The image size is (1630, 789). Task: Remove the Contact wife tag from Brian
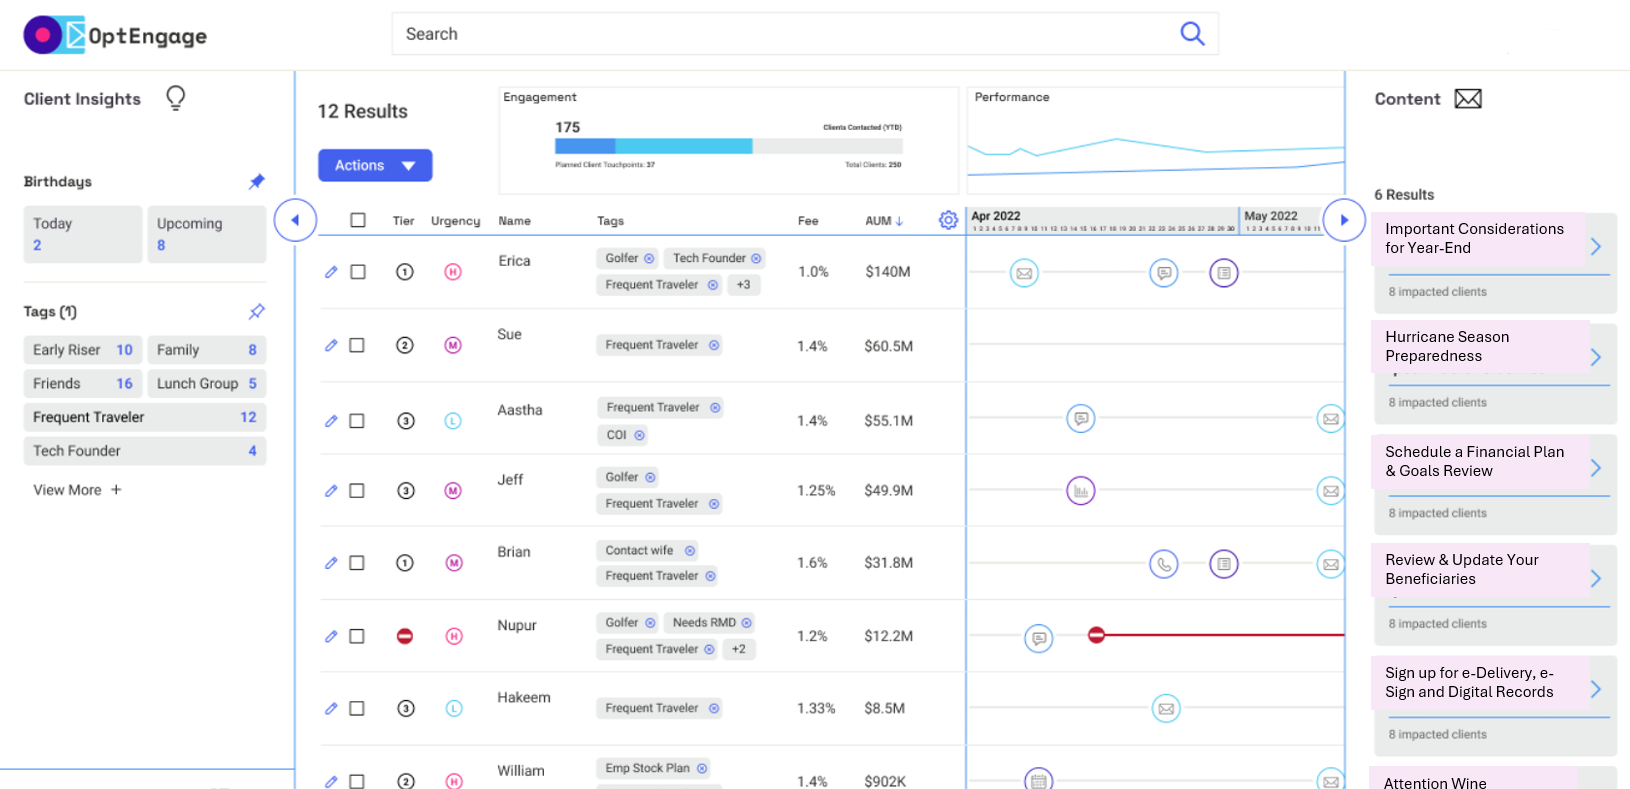point(690,551)
